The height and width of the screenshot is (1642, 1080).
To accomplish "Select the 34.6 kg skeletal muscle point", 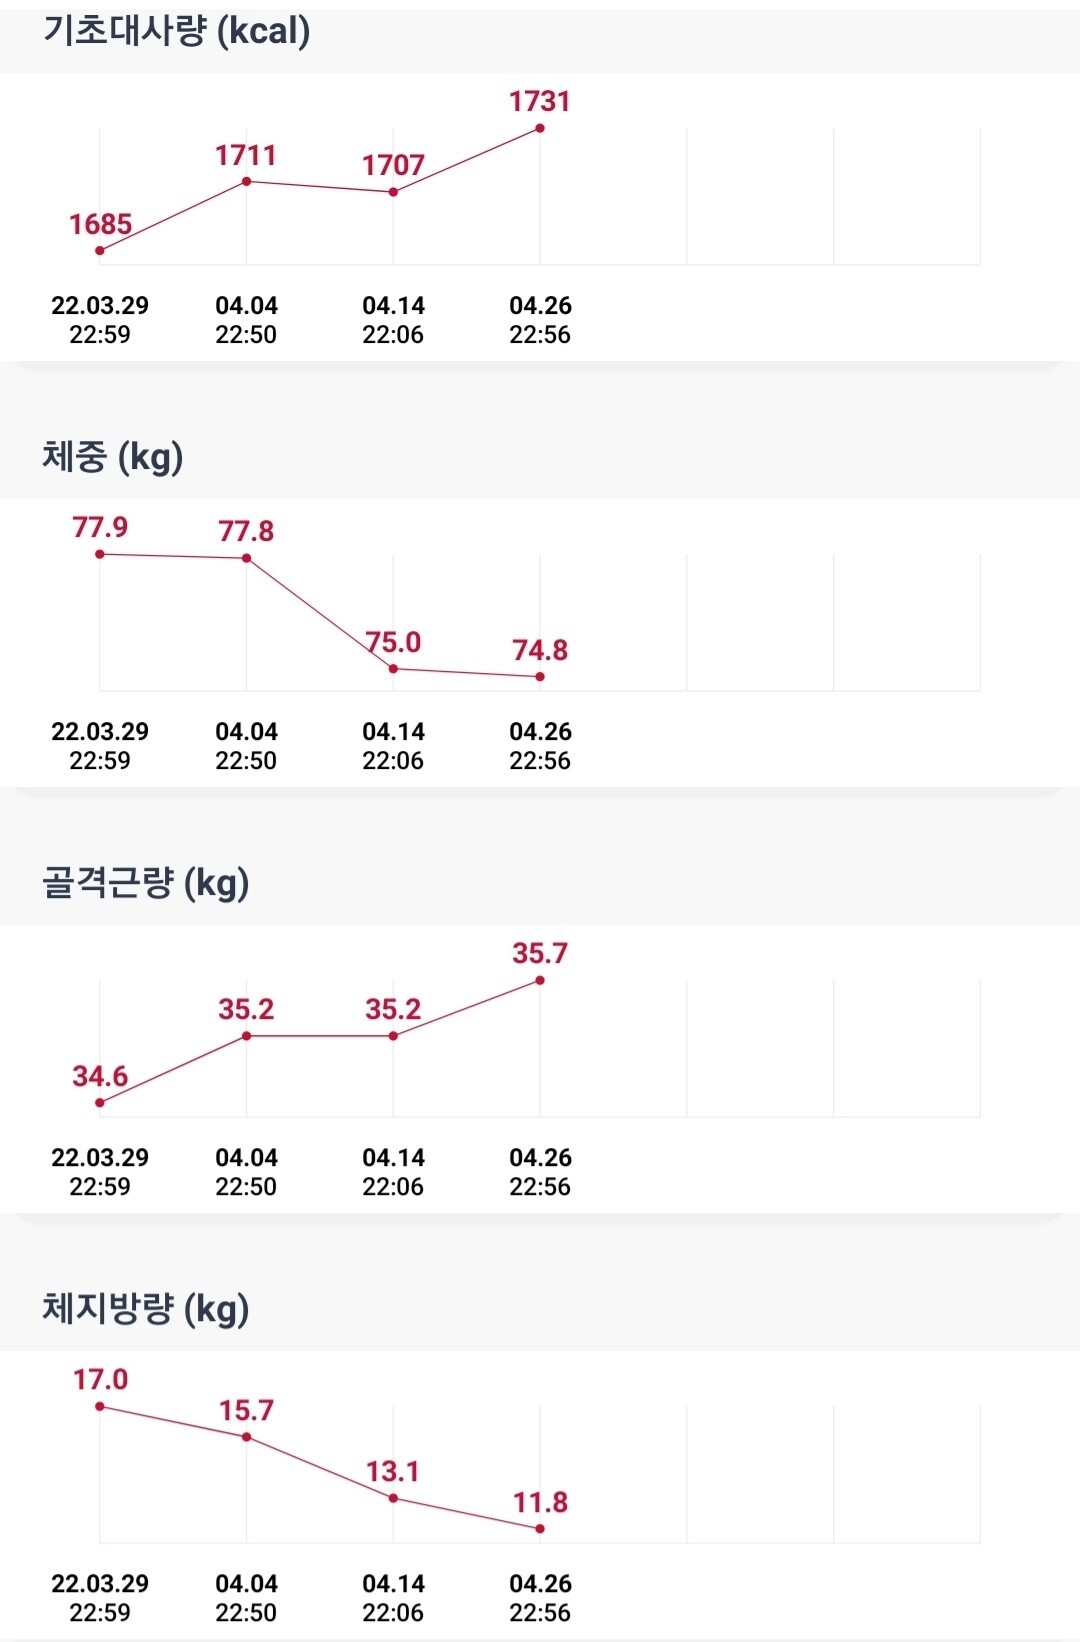I will pyautogui.click(x=100, y=1103).
